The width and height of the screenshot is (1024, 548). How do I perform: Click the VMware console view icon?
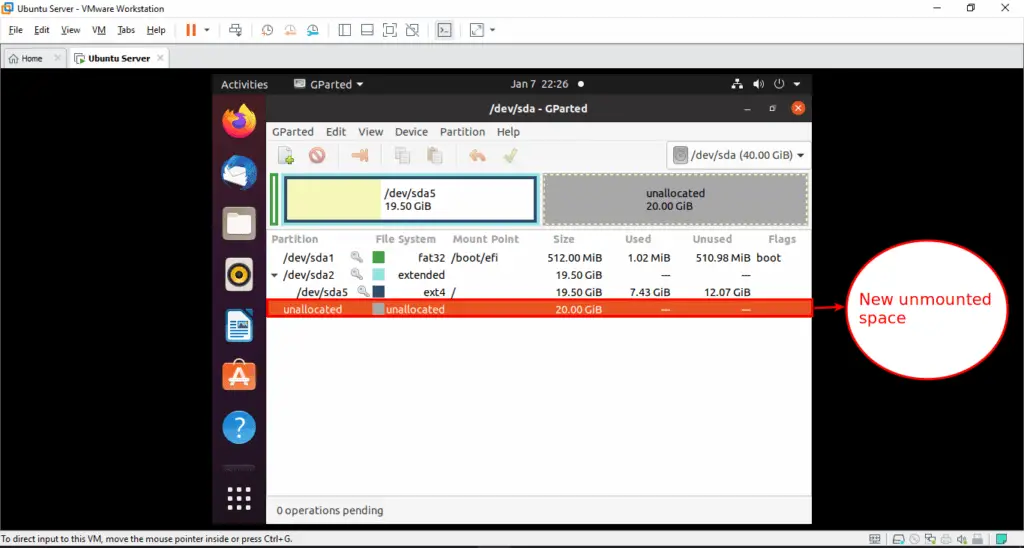(x=445, y=30)
